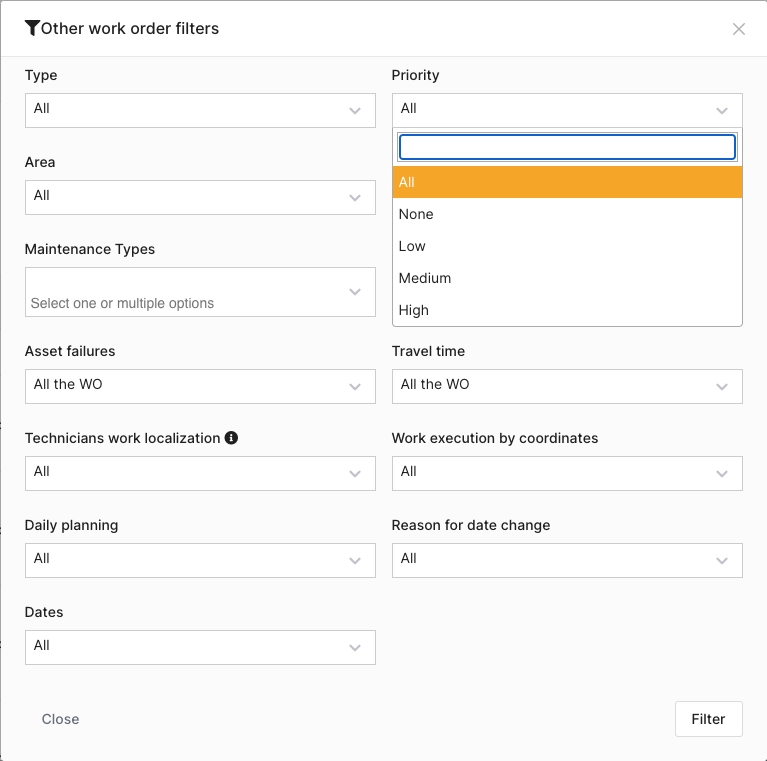The width and height of the screenshot is (767, 761).
Task: Expand the Daily planning dropdown
Action: coord(200,560)
